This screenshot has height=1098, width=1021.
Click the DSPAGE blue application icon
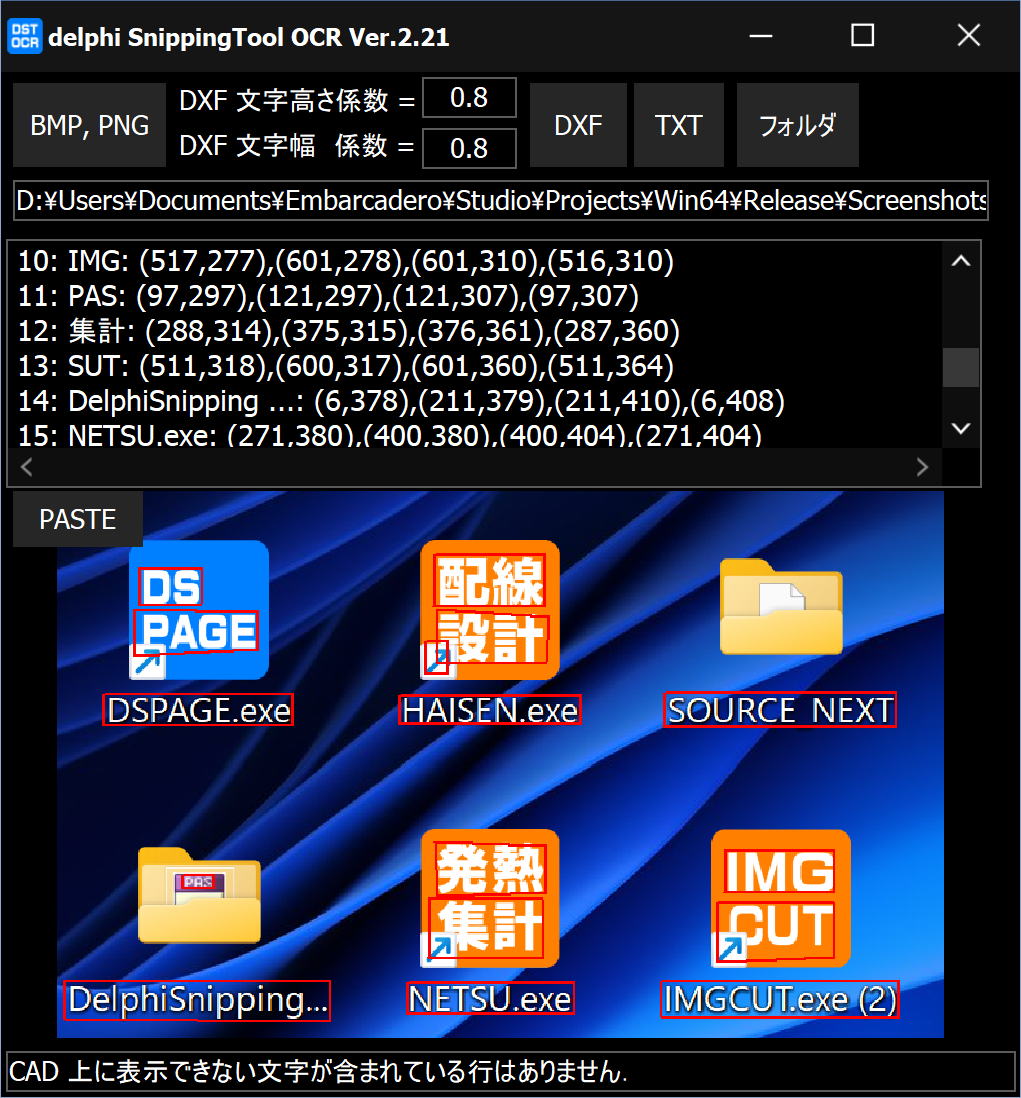[199, 610]
